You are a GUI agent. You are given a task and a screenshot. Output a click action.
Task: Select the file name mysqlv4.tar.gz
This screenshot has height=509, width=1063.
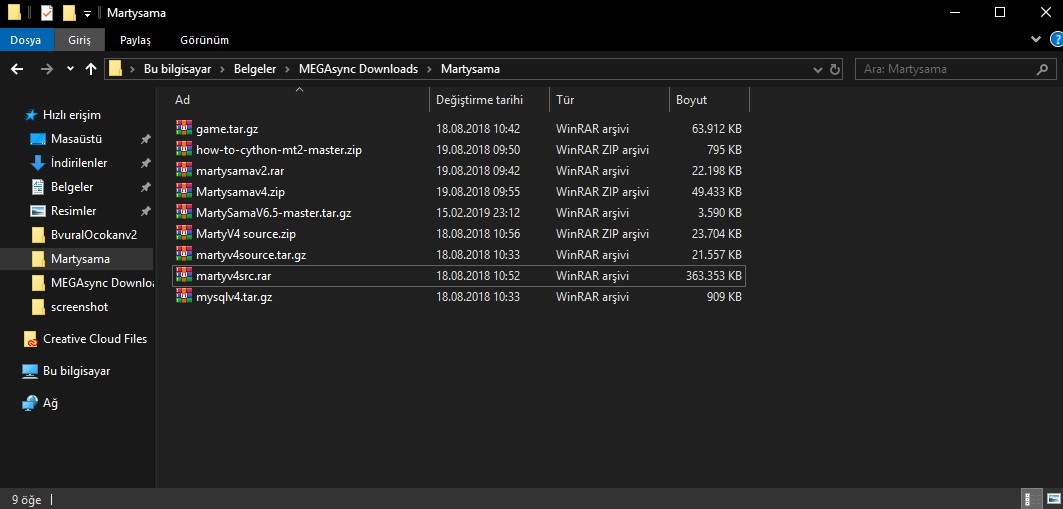(x=234, y=297)
